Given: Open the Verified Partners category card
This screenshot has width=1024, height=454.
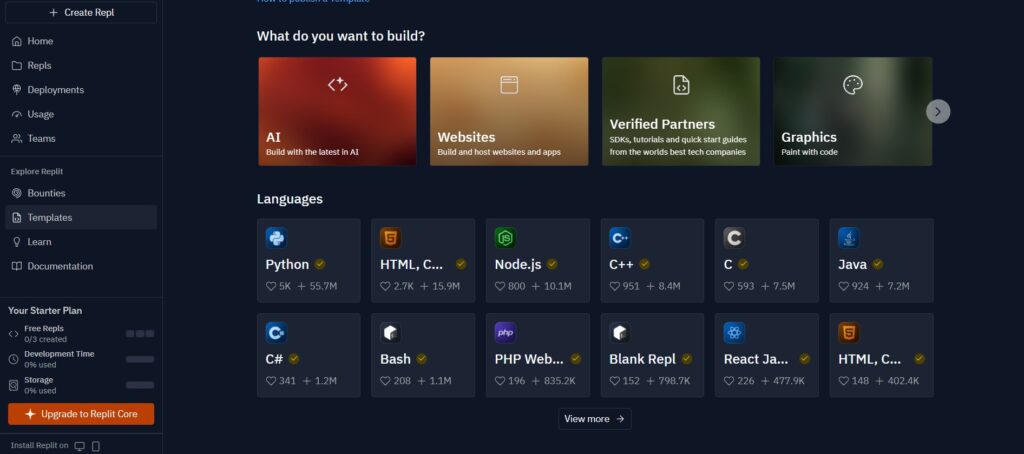Looking at the screenshot, I should tap(680, 111).
